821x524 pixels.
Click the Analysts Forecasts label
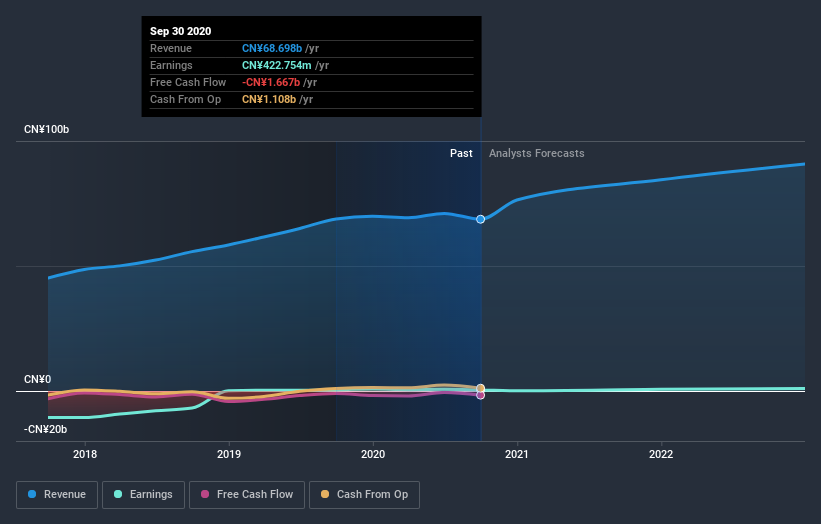pyautogui.click(x=537, y=153)
